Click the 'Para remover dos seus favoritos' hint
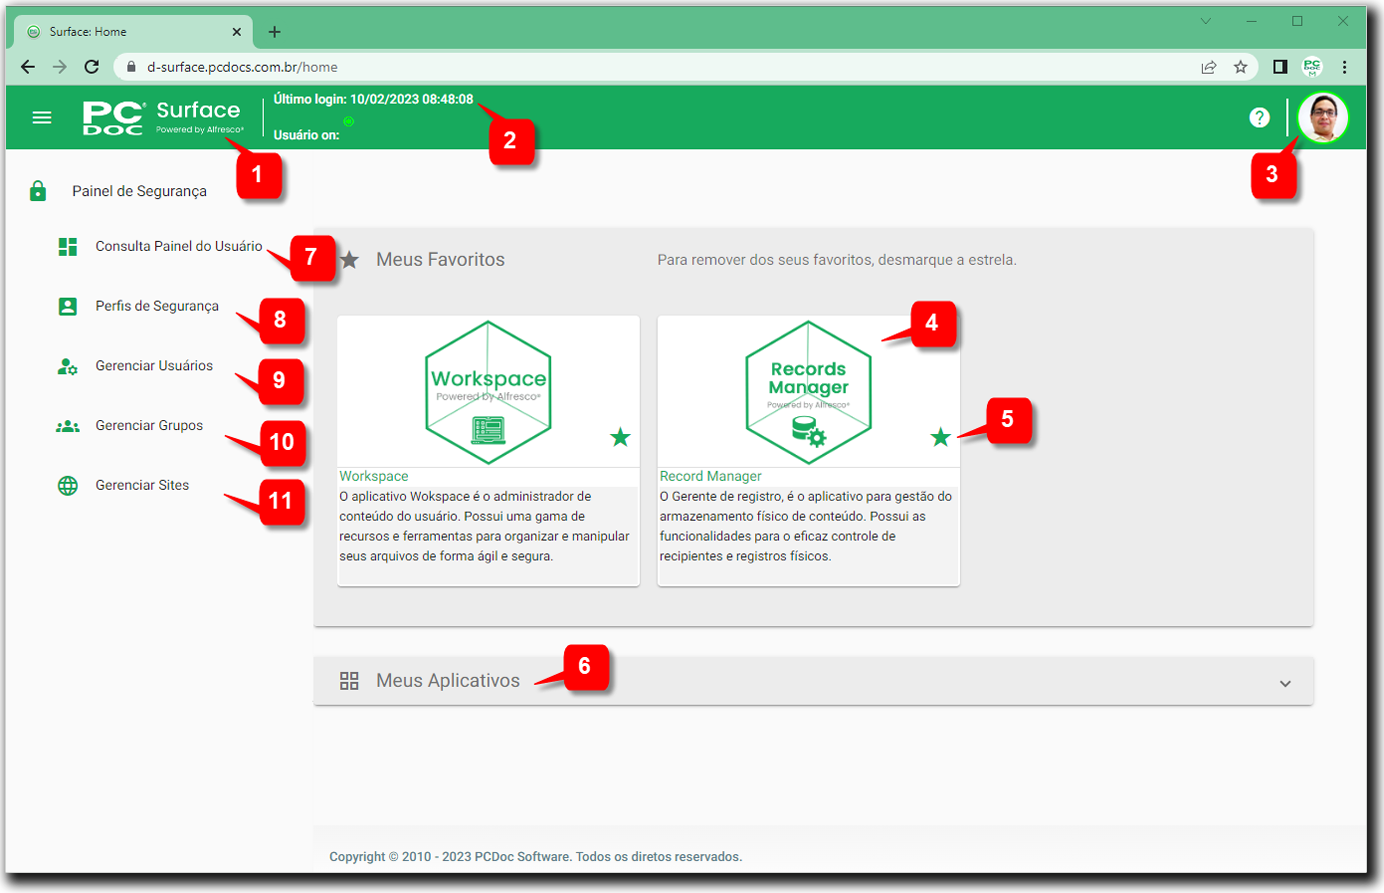Image resolution: width=1384 pixels, height=893 pixels. pos(837,260)
